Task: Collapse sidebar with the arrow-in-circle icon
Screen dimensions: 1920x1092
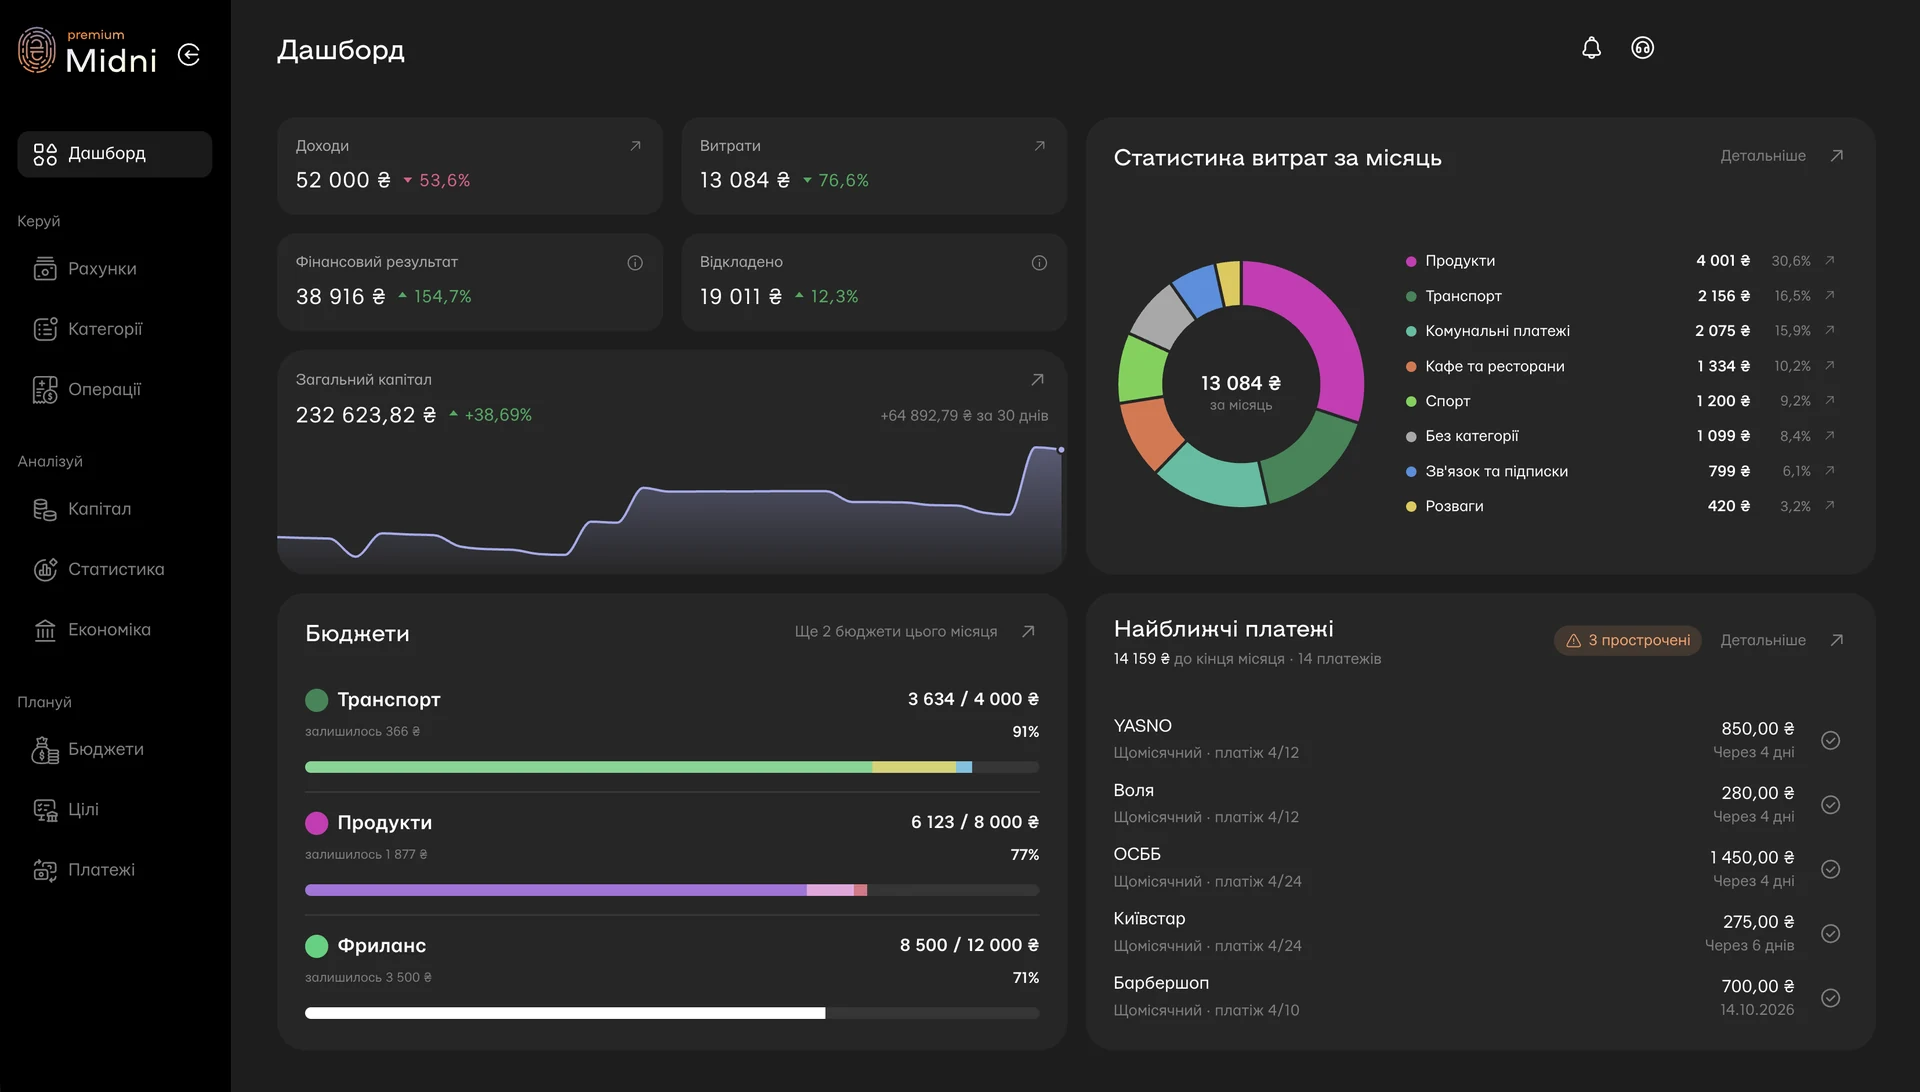Action: coord(189,55)
